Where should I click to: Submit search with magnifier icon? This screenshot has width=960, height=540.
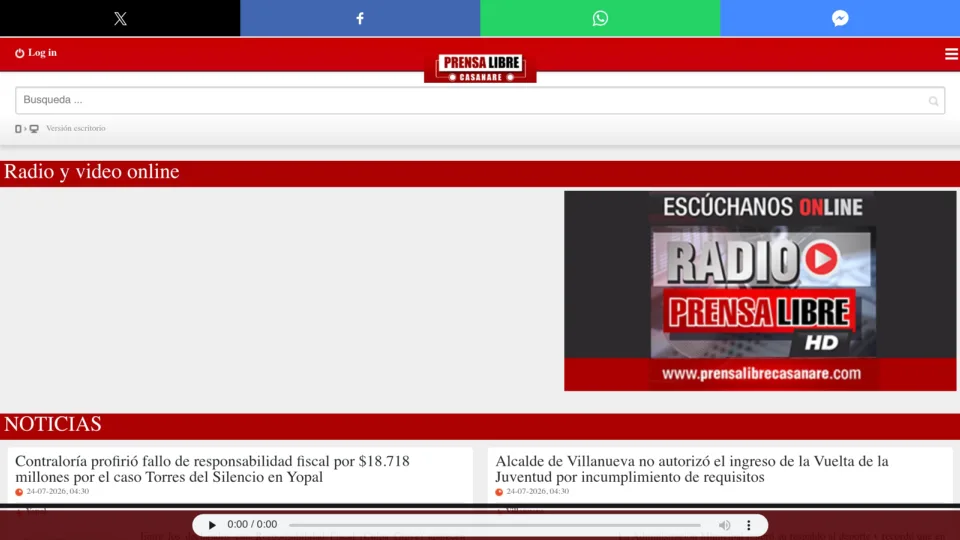click(x=933, y=101)
